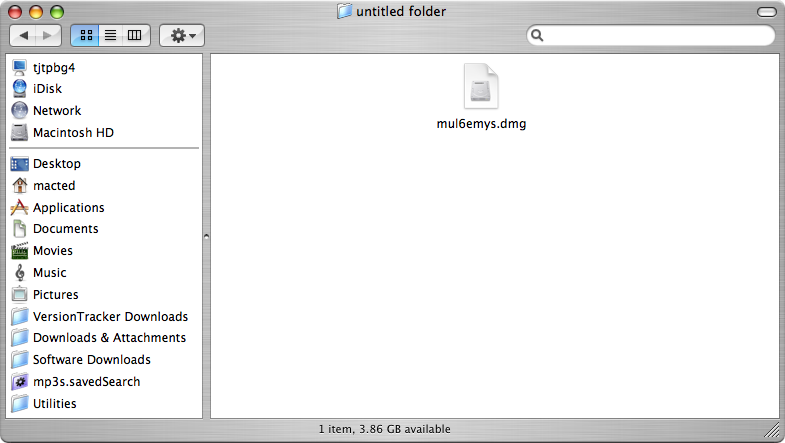785x443 pixels.
Task: Click the Applications label
Action: tap(69, 208)
